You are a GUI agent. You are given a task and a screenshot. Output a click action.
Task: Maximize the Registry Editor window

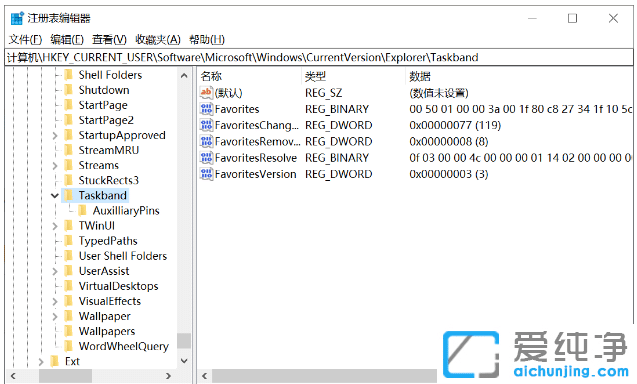(572, 18)
